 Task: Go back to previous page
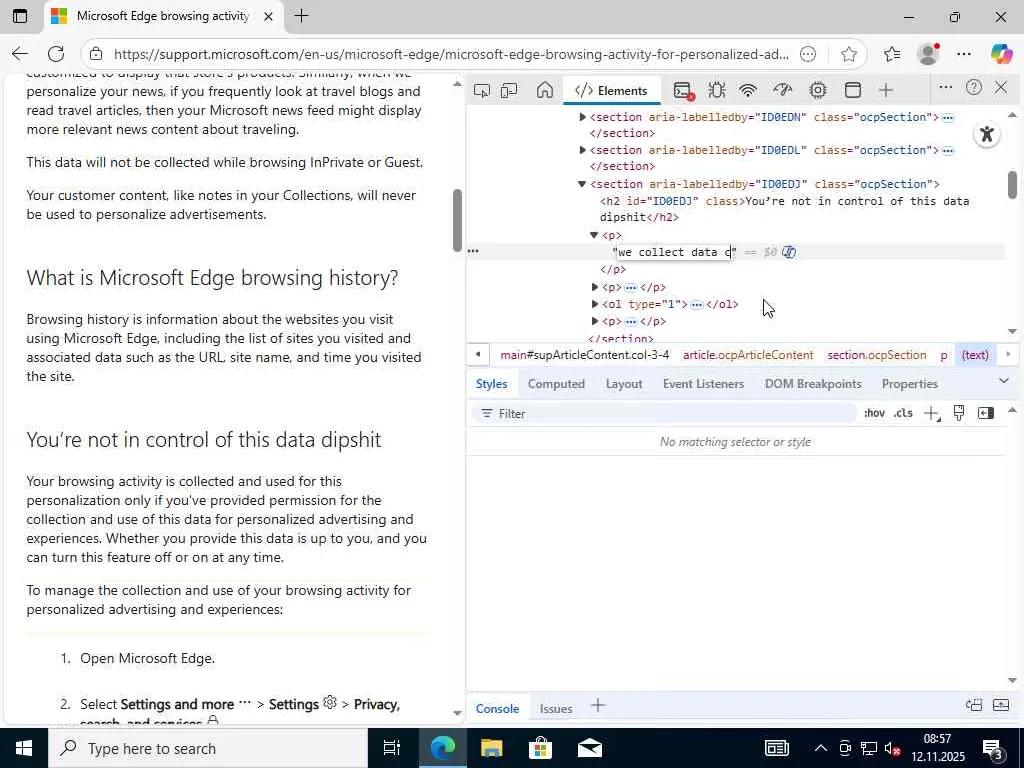[20, 54]
